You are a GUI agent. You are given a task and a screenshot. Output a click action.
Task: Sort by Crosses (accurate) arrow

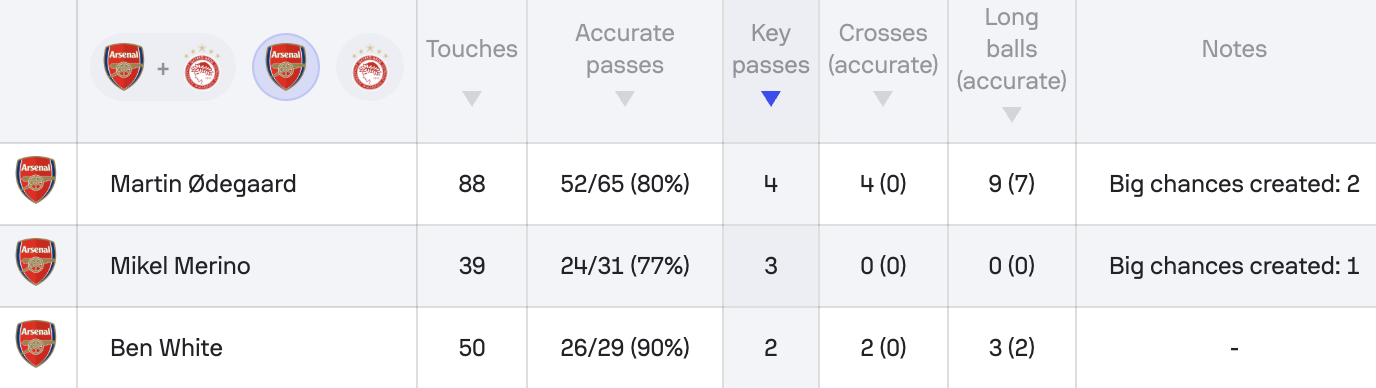pos(882,98)
